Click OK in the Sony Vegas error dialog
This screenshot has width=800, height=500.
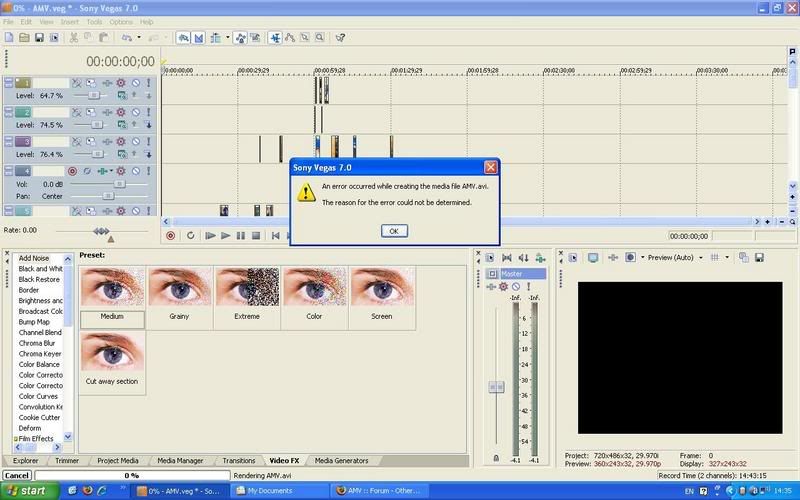coord(394,231)
